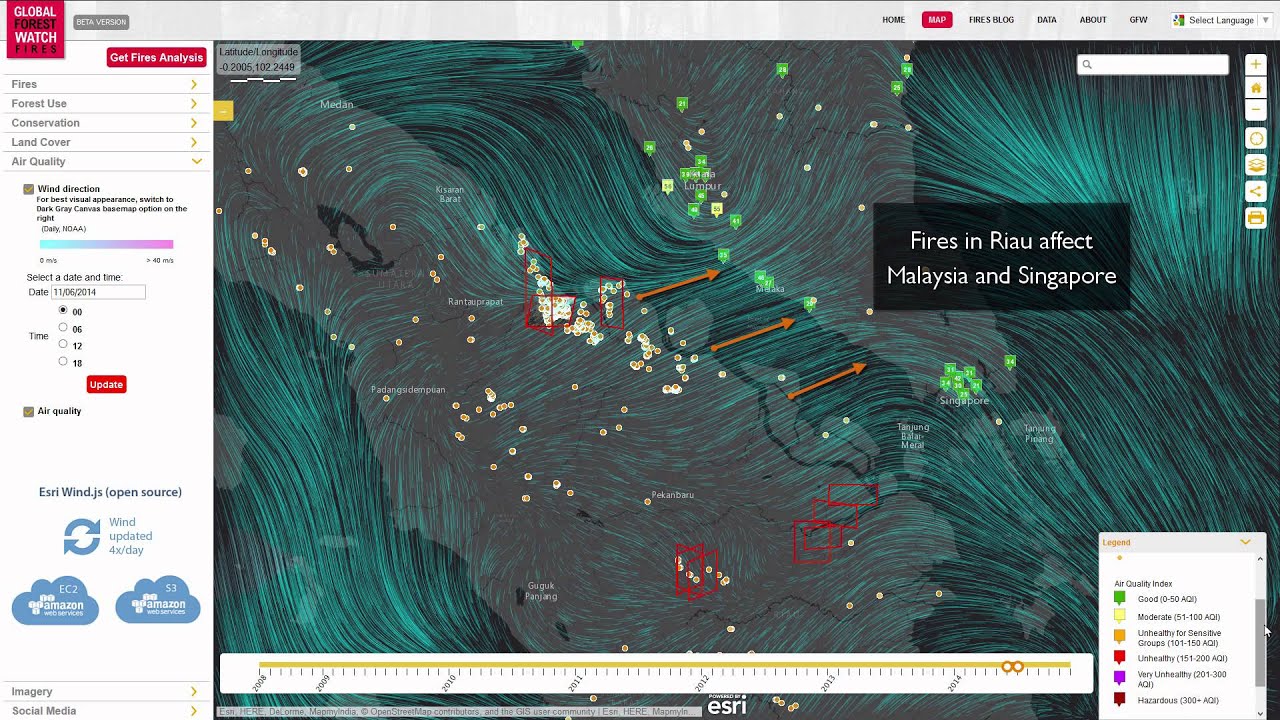Open the Select Language dropdown
Viewport: 1280px width, 720px height.
tap(1221, 20)
